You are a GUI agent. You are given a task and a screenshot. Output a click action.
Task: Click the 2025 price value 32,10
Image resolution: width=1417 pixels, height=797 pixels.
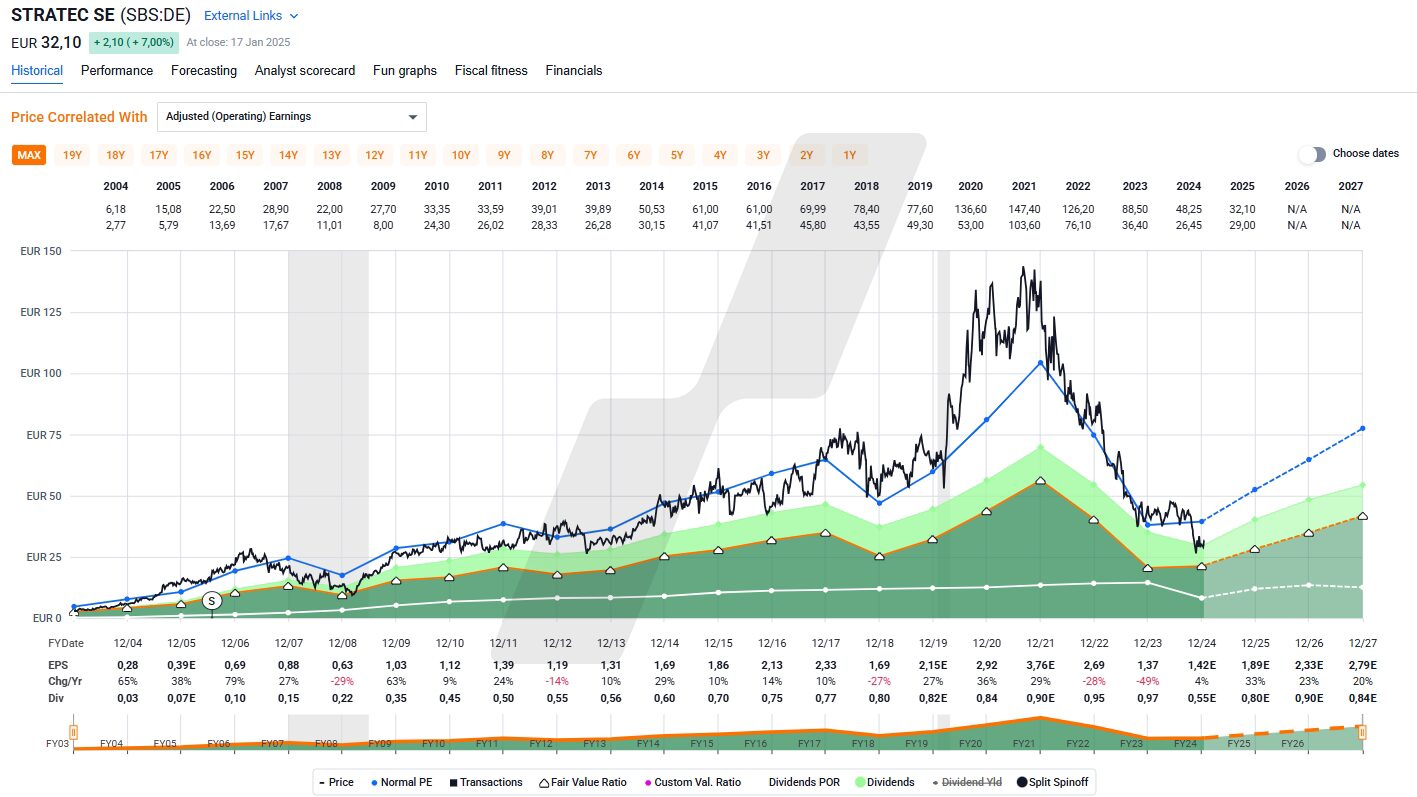[1243, 209]
